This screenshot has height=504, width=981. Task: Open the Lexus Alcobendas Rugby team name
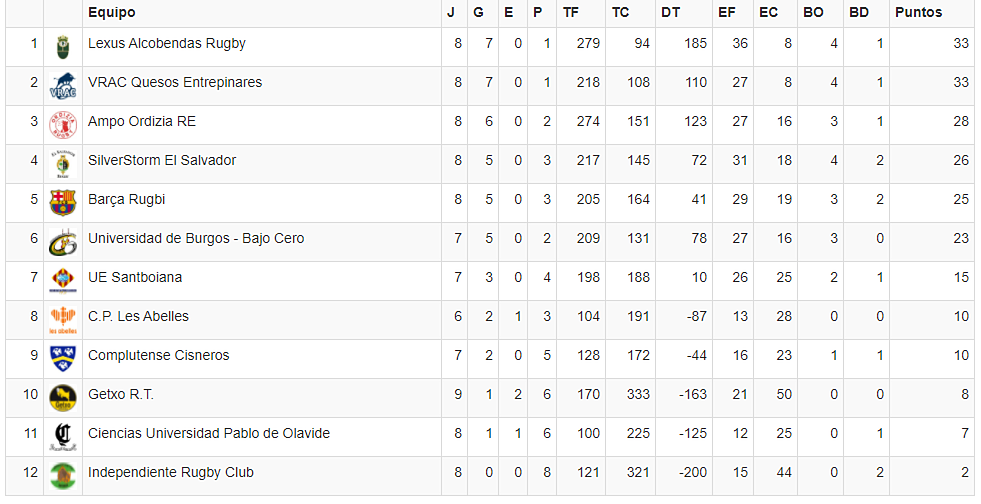click(166, 44)
